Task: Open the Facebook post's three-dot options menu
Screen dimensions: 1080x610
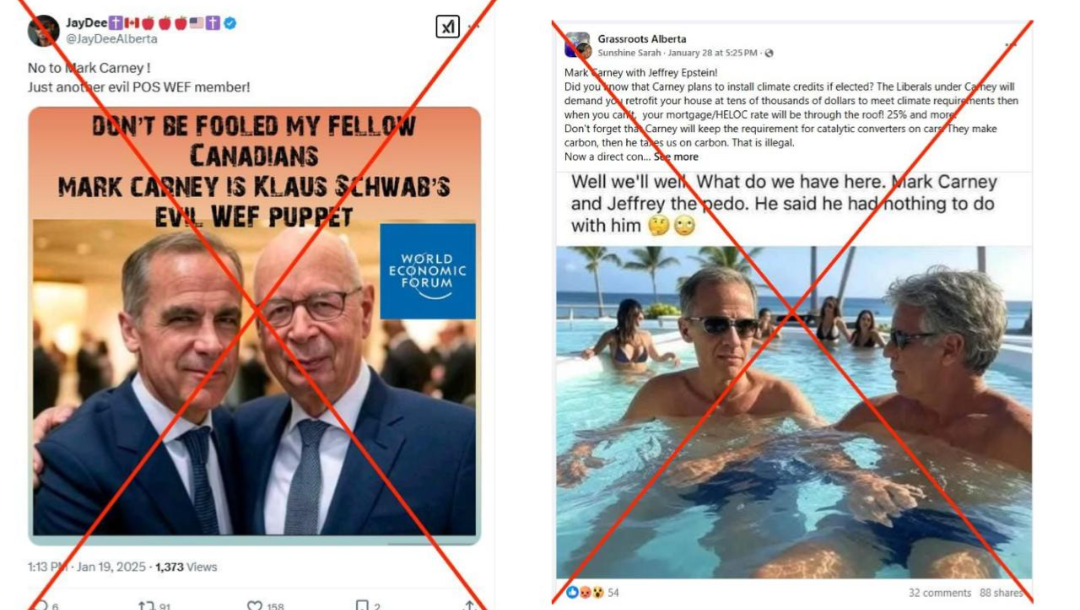Action: coord(1010,45)
